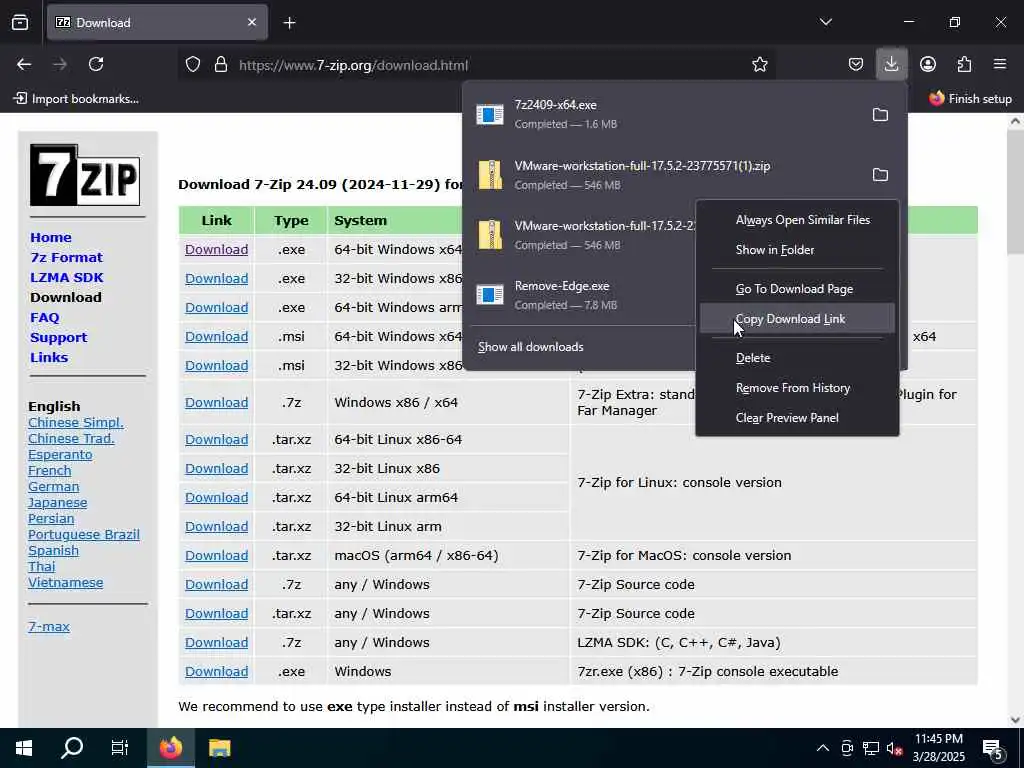
Task: Download the macOS .tar.xz file
Action: coord(216,555)
